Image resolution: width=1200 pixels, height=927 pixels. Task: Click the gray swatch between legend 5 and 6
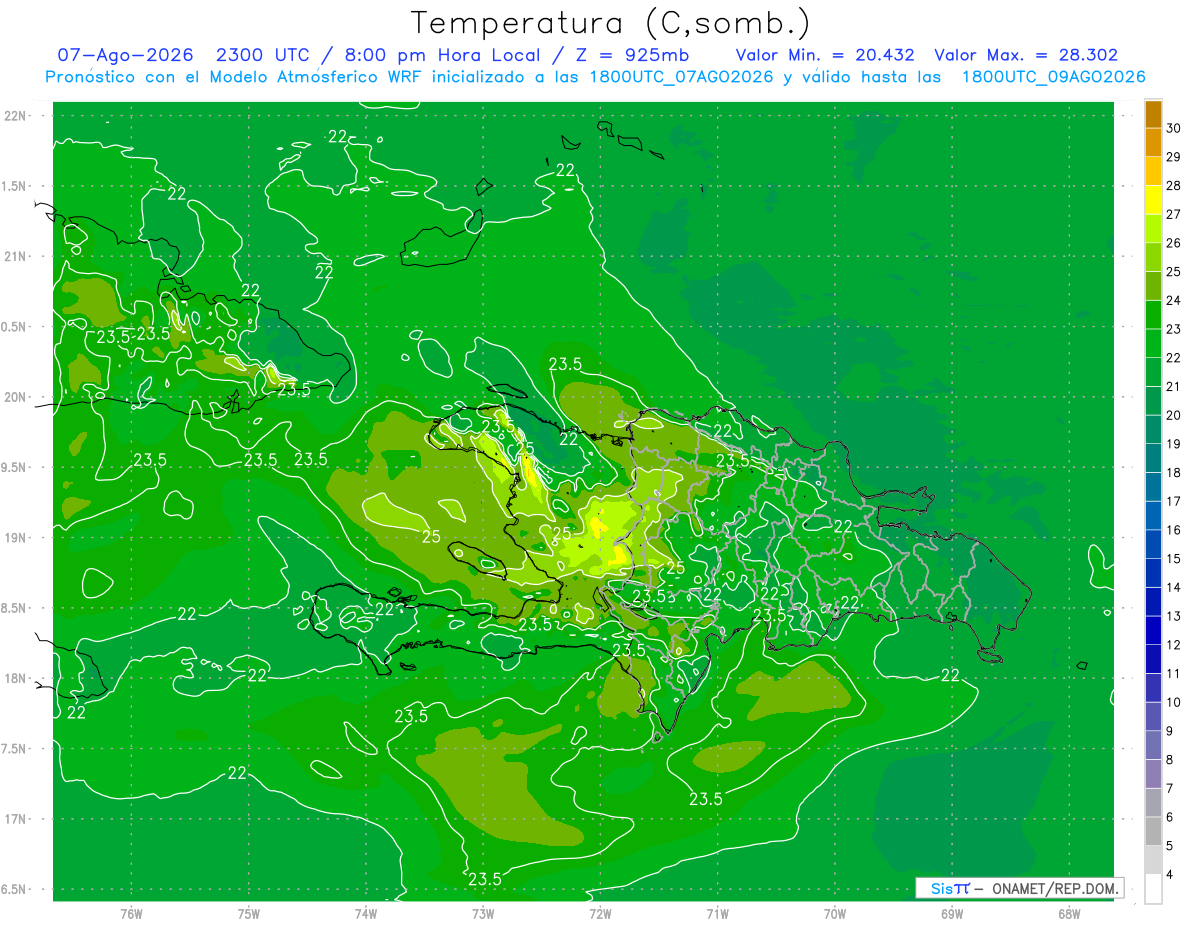1153,832
